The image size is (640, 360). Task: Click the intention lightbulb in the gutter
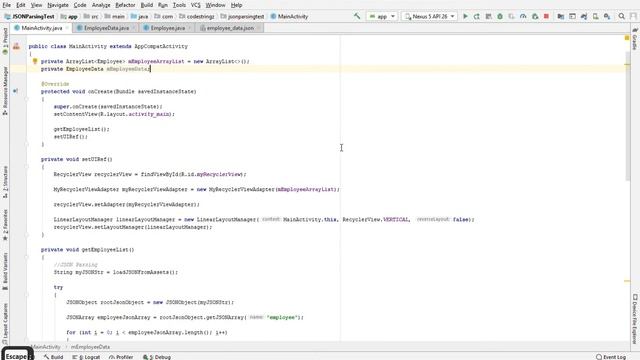point(35,61)
